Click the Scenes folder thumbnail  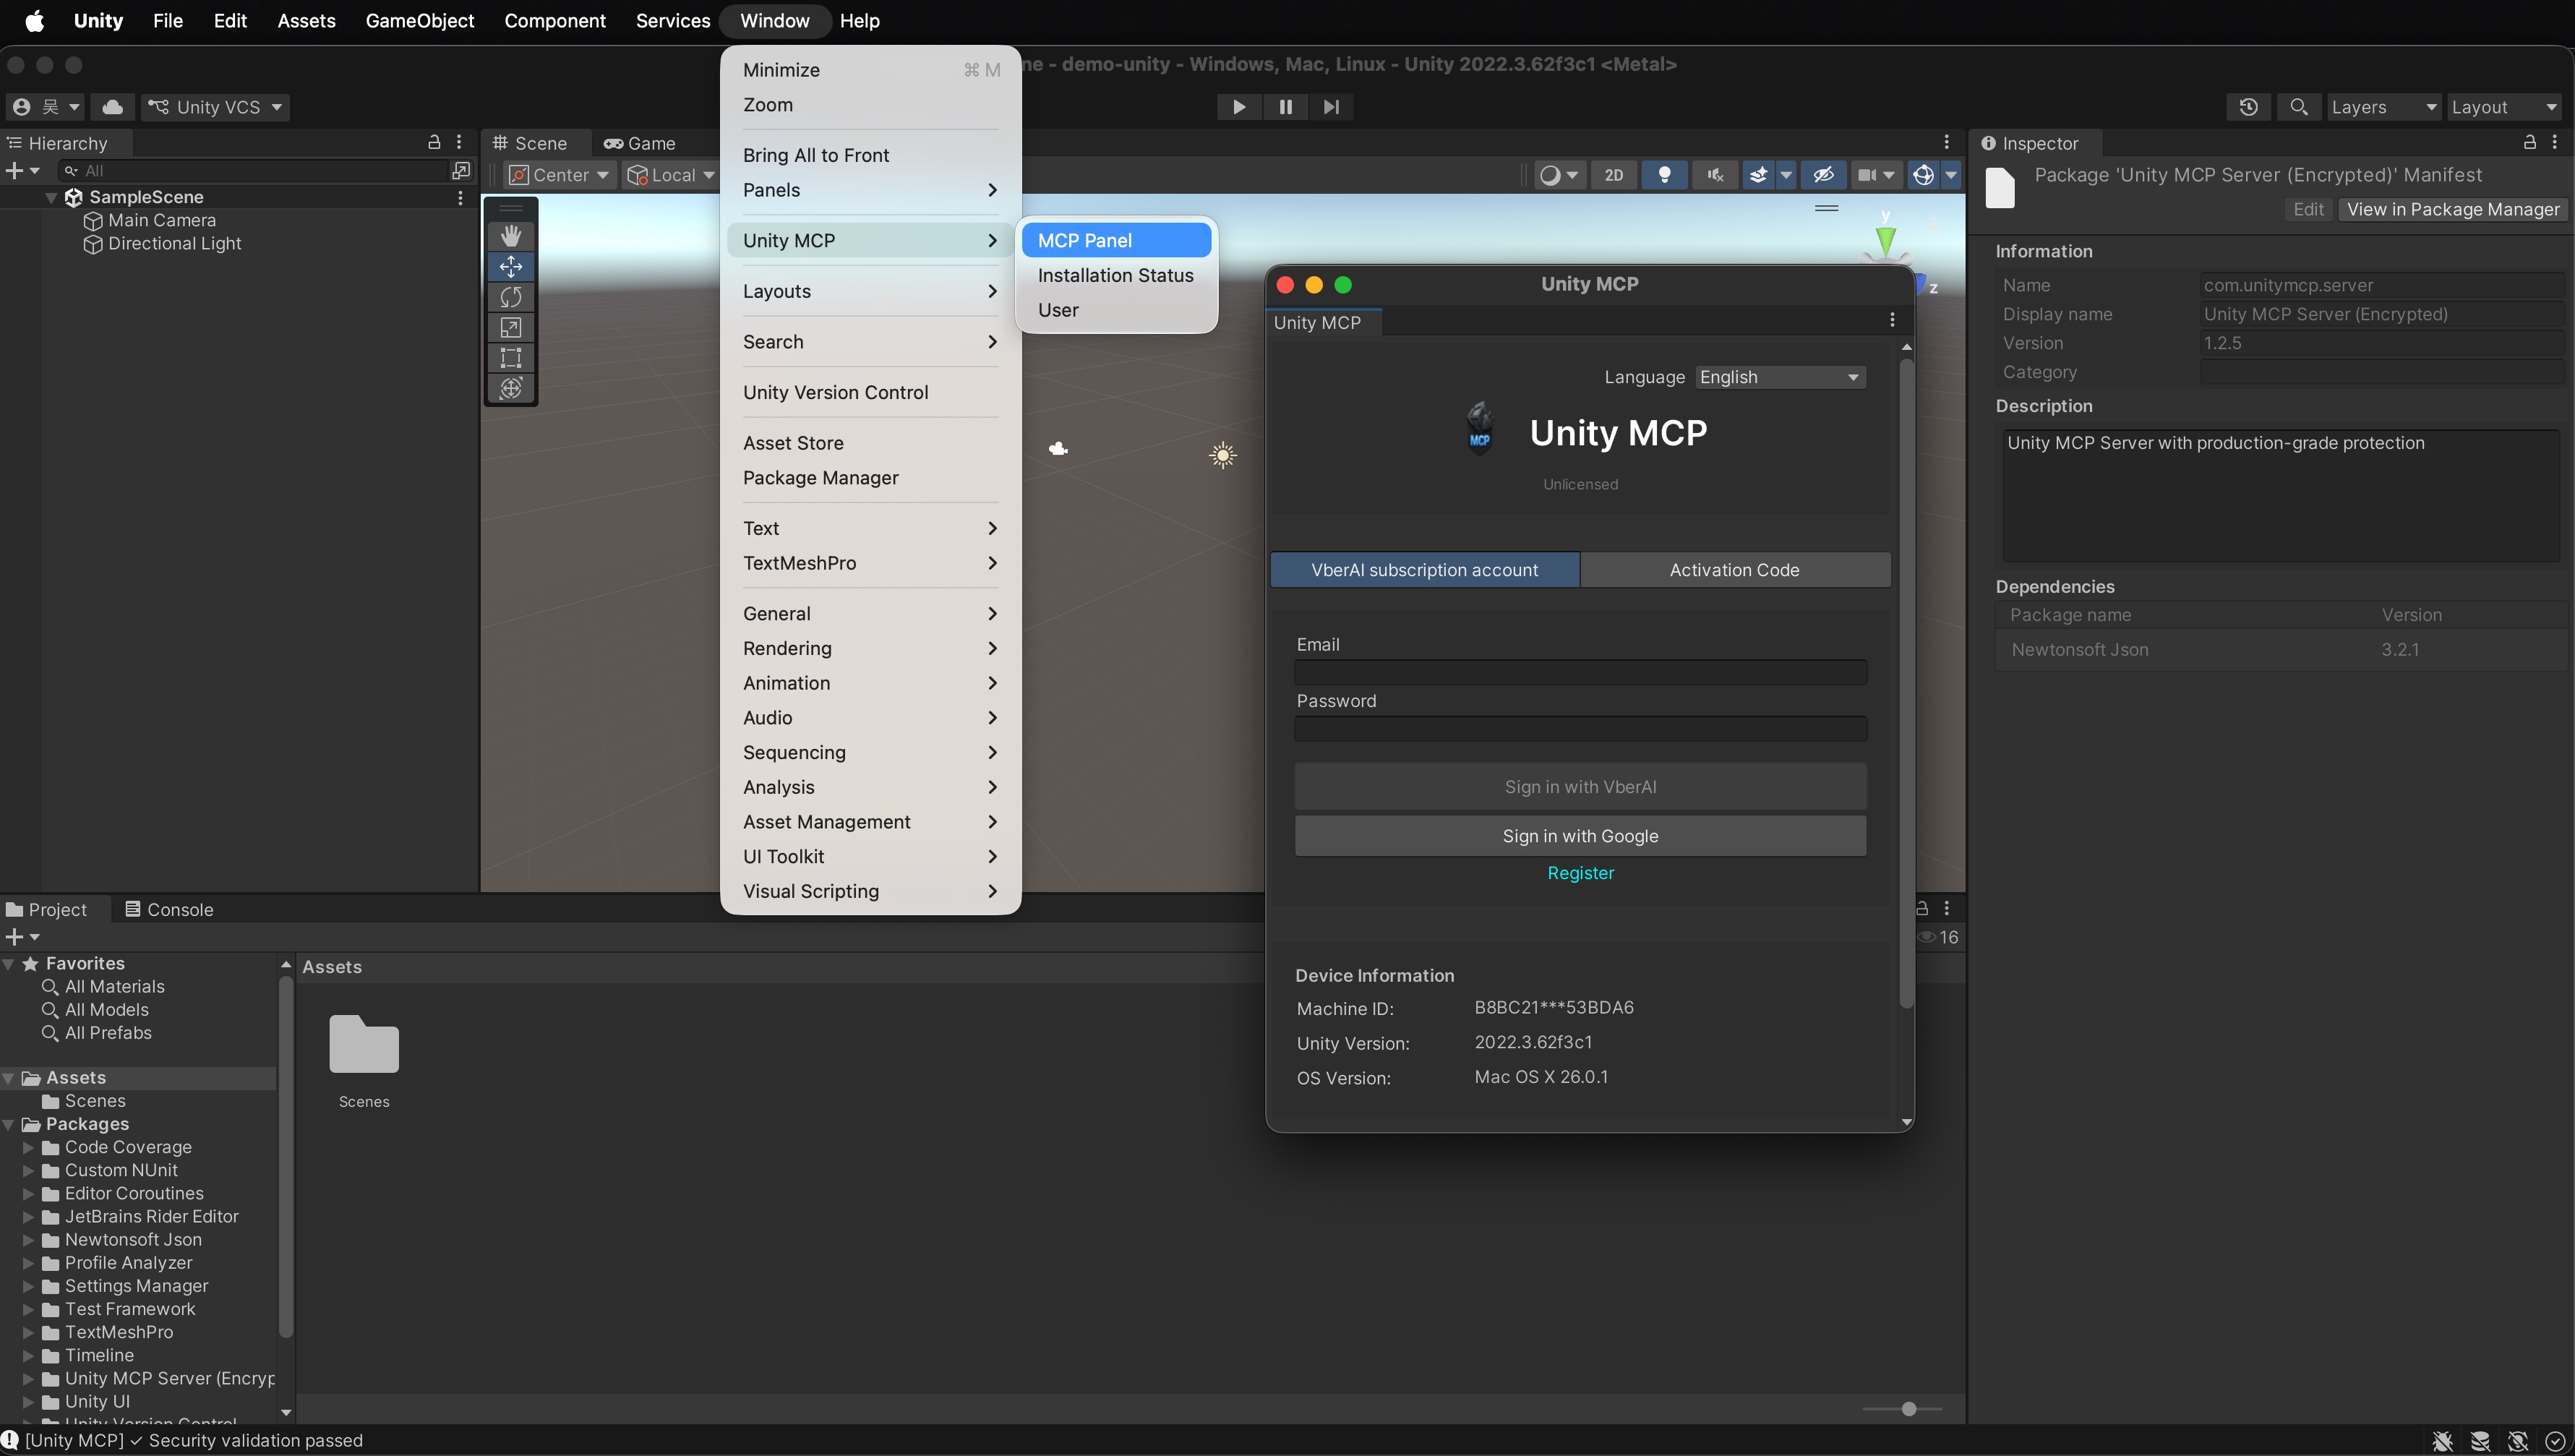364,1045
